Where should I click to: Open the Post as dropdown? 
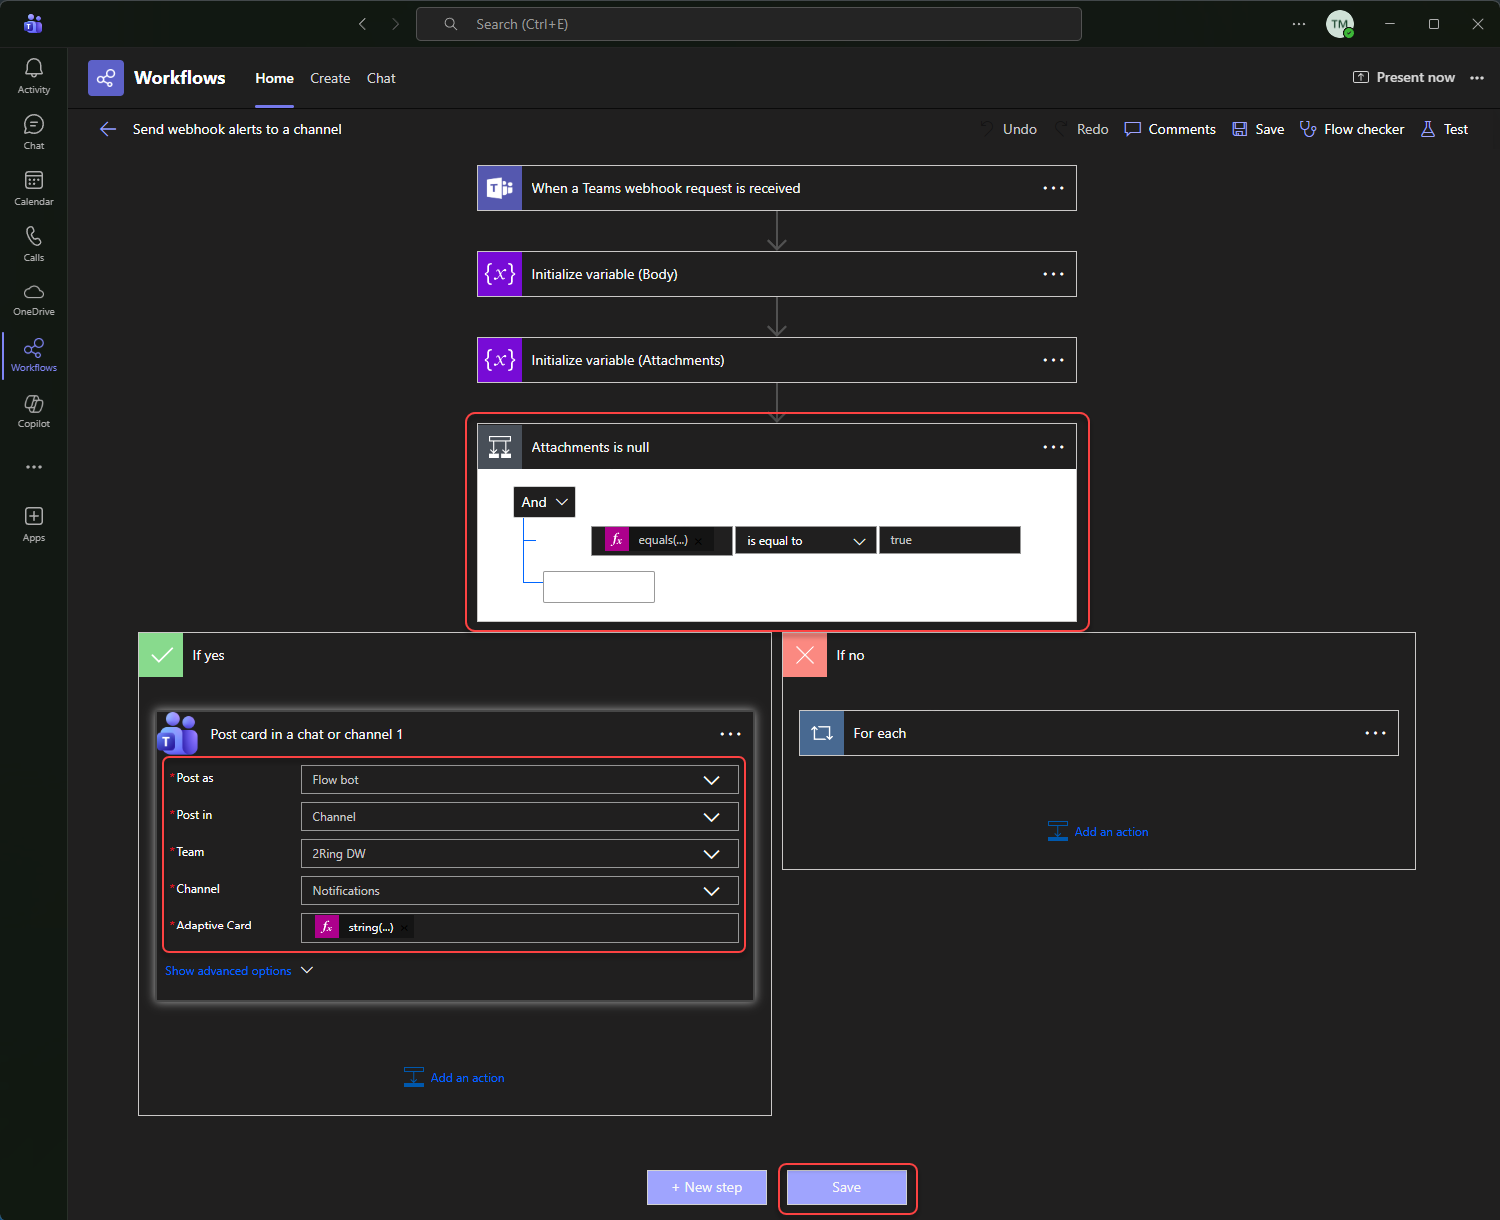(x=520, y=780)
